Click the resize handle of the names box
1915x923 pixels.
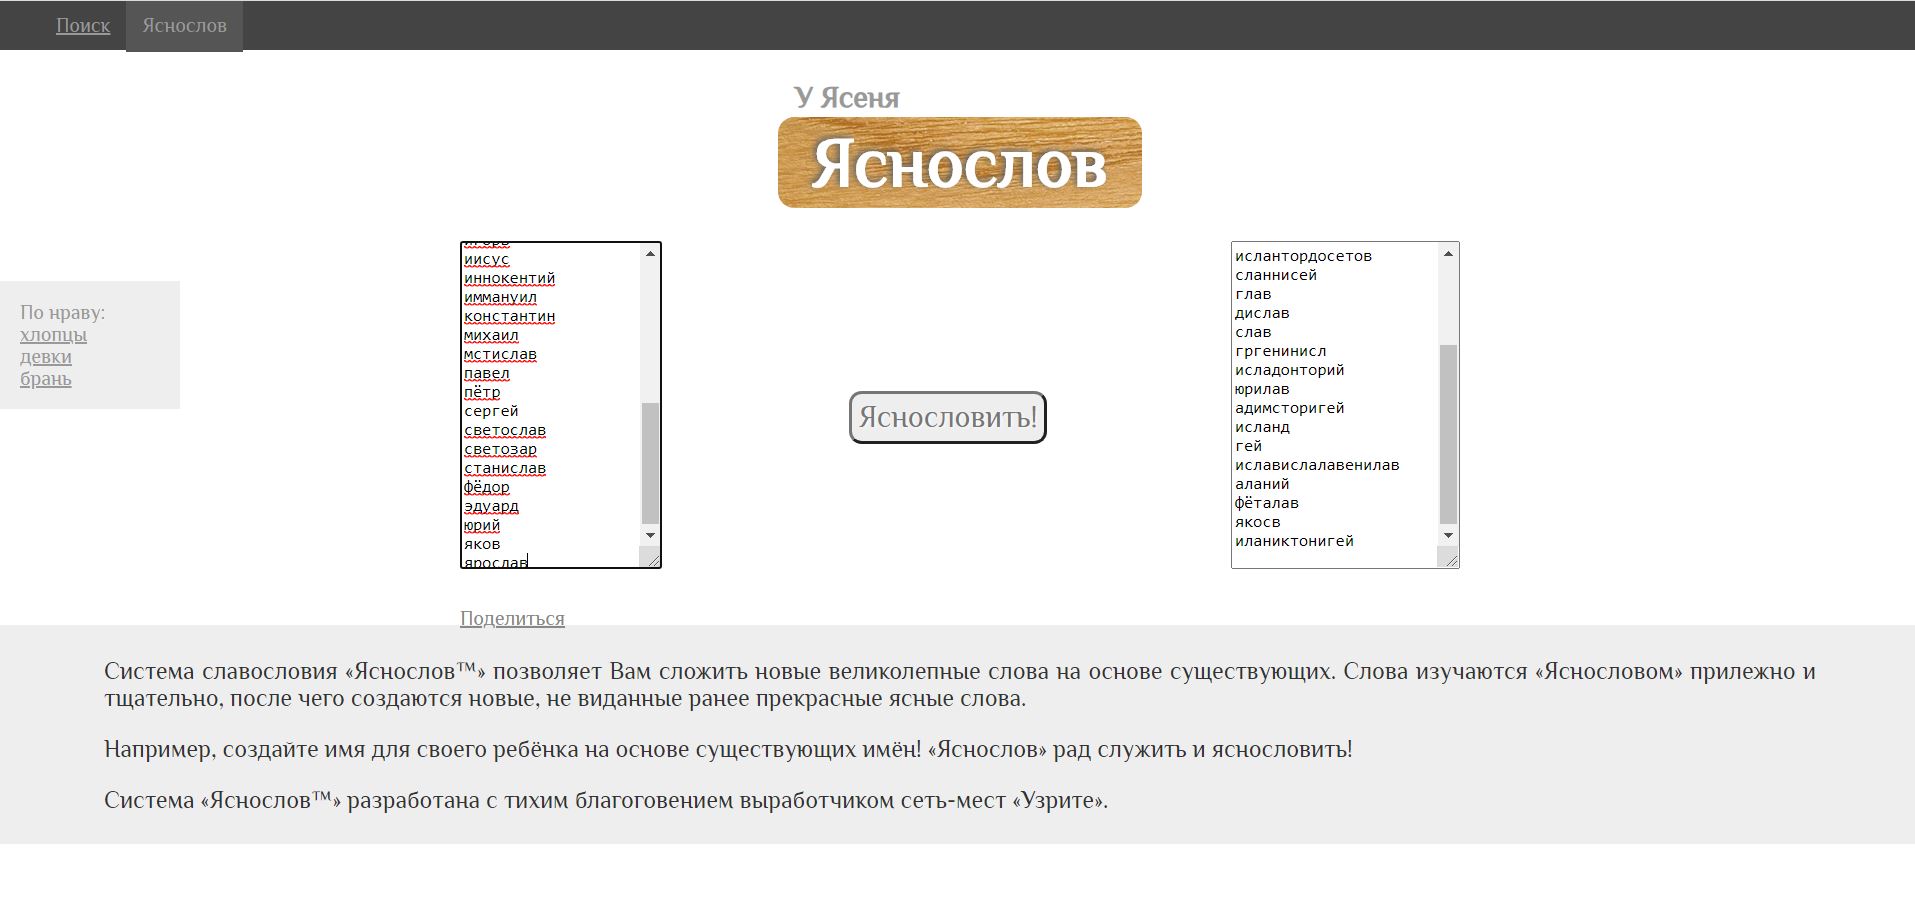pyautogui.click(x=655, y=561)
